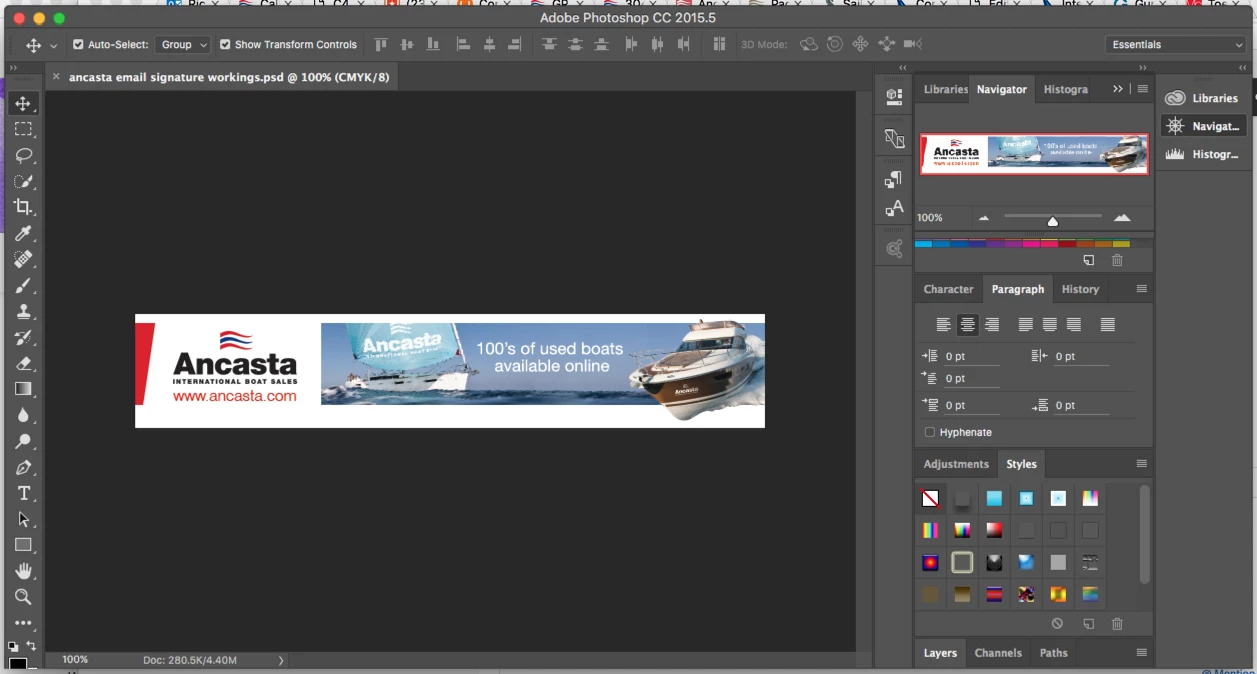Open the Layers panel group menu
Screen dimensions: 1257x674
pyautogui.click(x=1141, y=653)
